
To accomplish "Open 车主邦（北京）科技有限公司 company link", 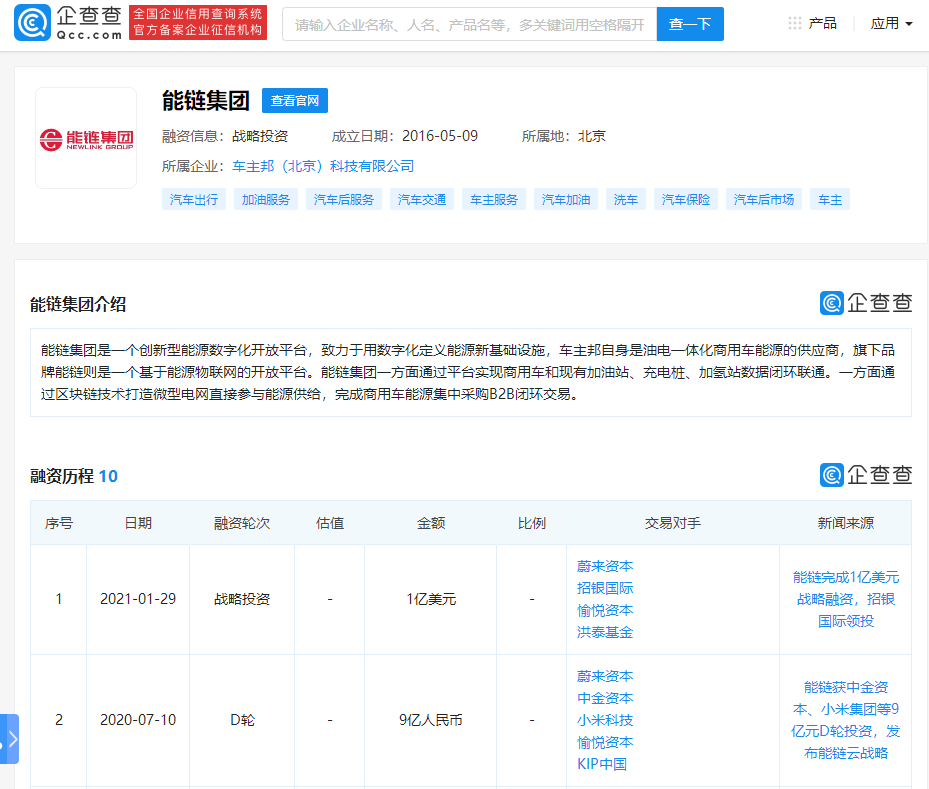I will tap(323, 166).
